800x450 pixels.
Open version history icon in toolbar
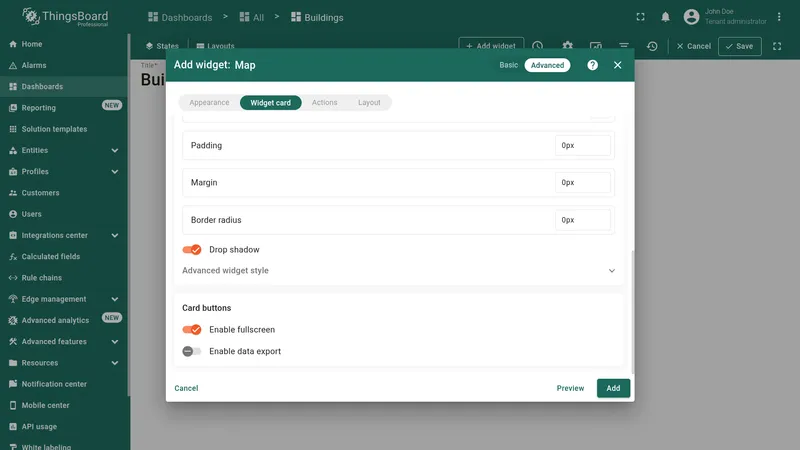click(x=652, y=46)
